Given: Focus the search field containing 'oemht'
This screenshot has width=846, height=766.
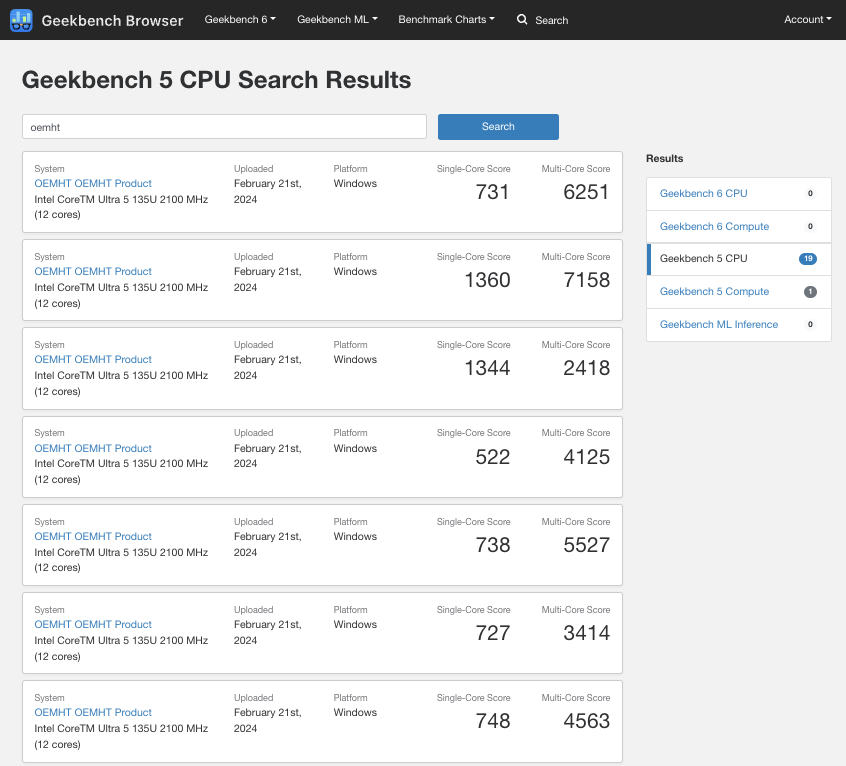Looking at the screenshot, I should point(224,127).
